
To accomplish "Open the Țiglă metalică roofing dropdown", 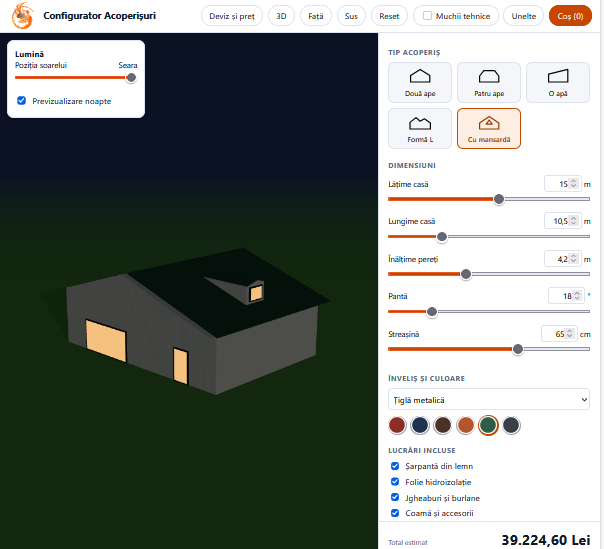I will pyautogui.click(x=489, y=400).
